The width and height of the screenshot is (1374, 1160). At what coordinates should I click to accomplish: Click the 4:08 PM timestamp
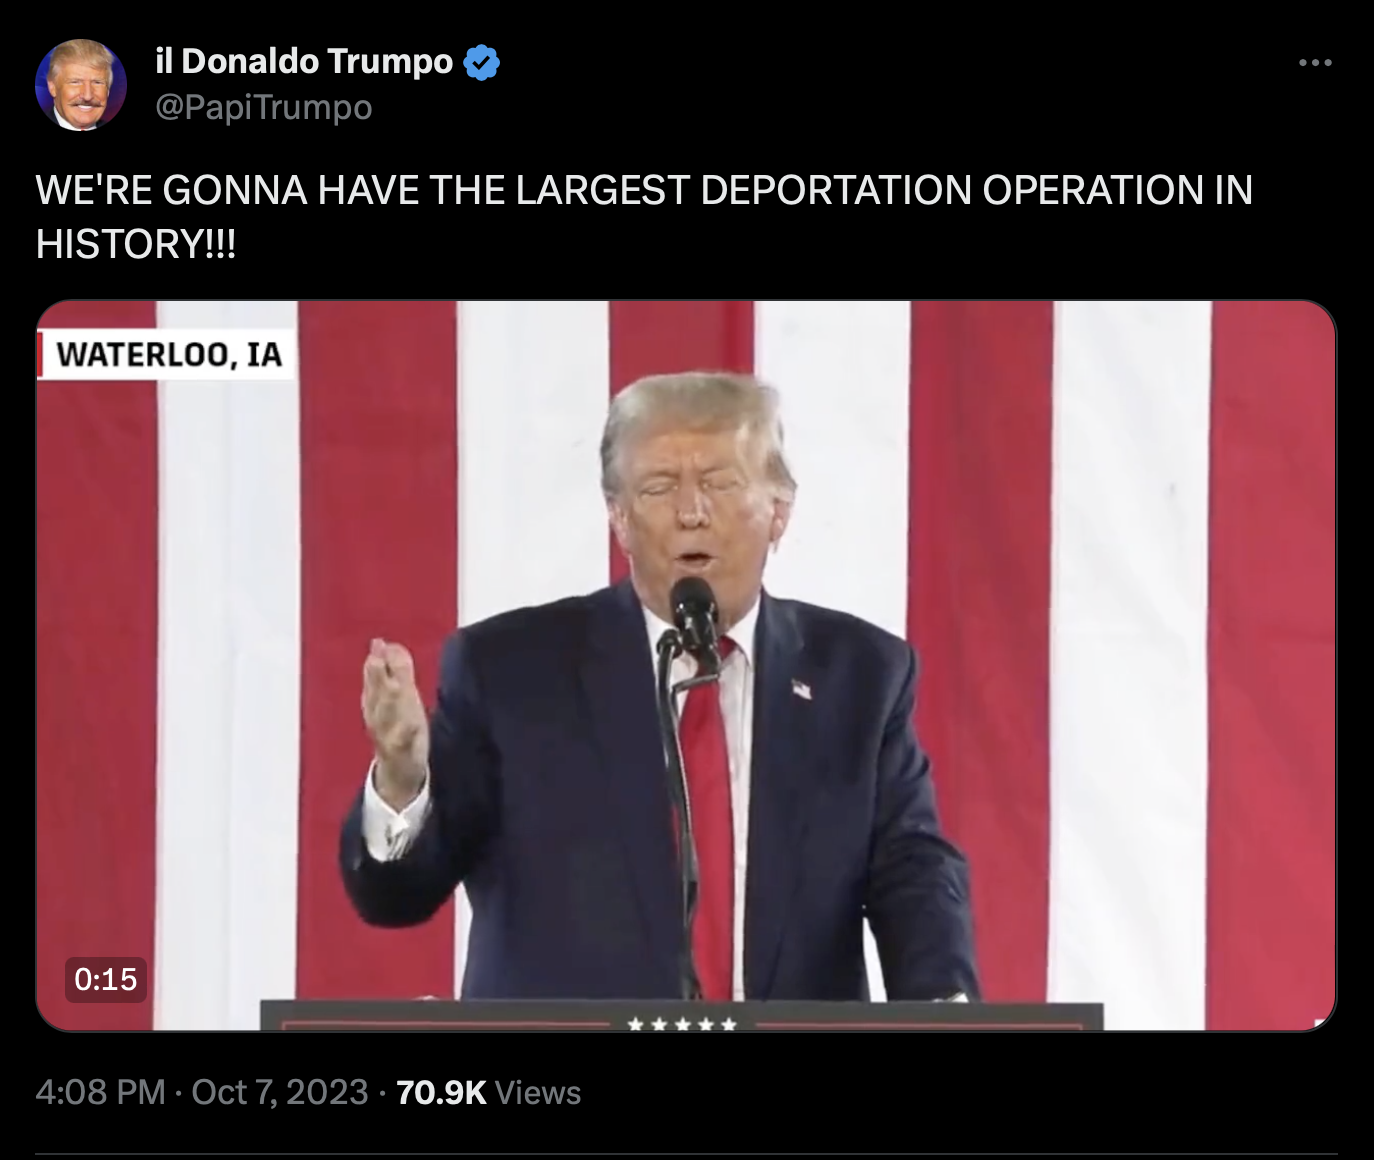(x=100, y=1091)
